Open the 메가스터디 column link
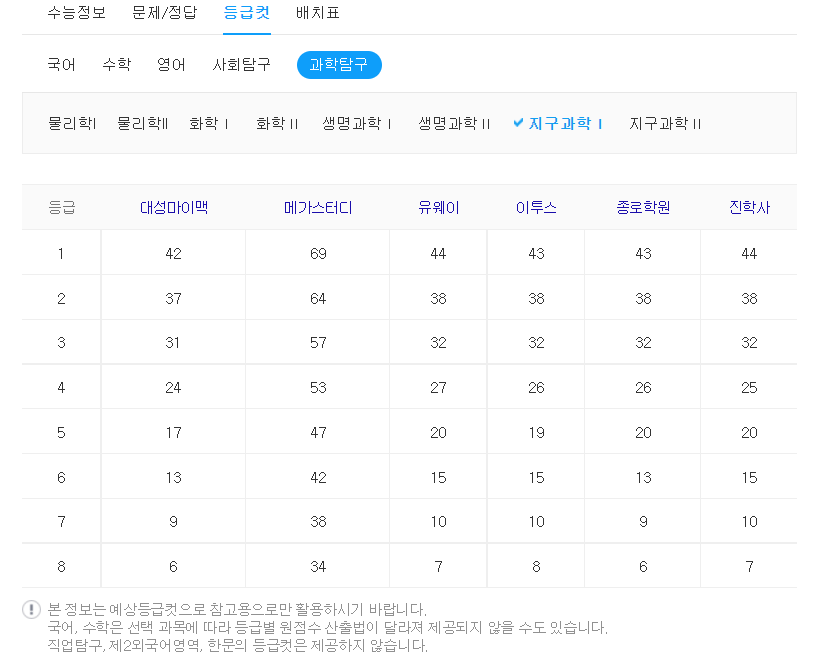814x671 pixels. (x=318, y=208)
